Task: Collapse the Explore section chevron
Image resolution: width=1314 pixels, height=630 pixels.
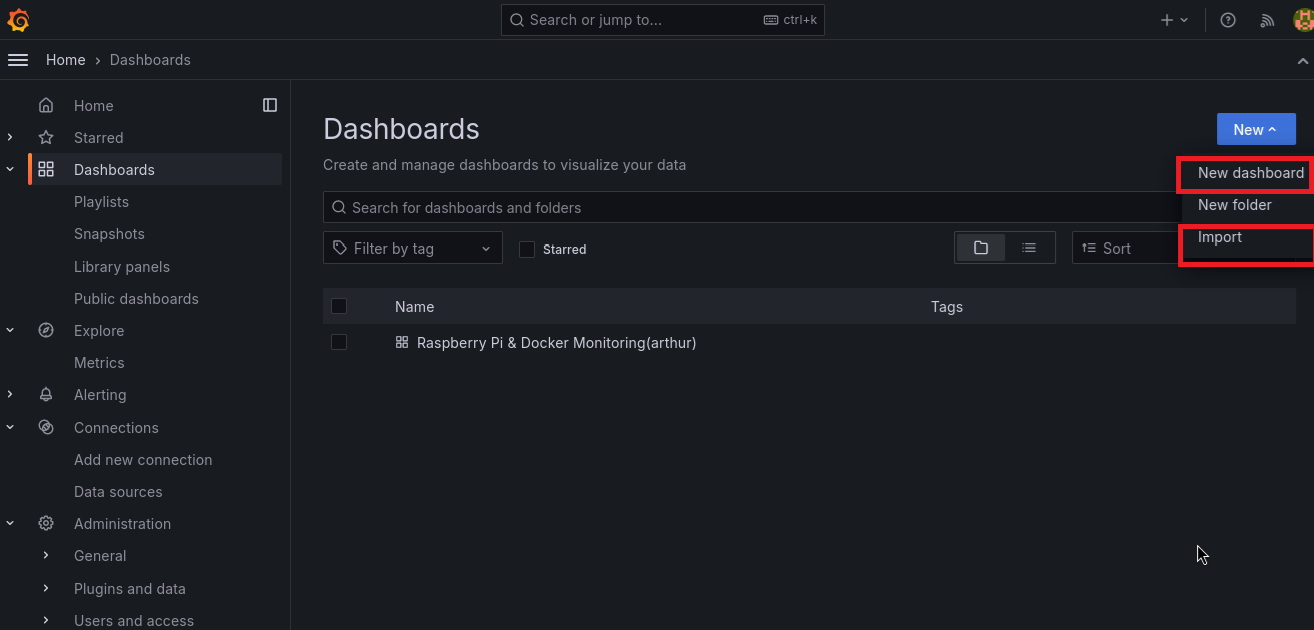Action: tap(10, 331)
